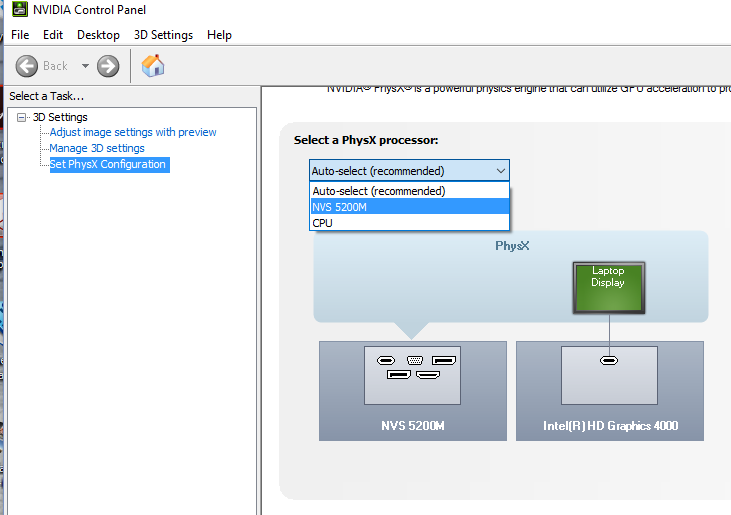The height and width of the screenshot is (515, 731).
Task: Open the 3D Settings menu
Action: pyautogui.click(x=163, y=35)
